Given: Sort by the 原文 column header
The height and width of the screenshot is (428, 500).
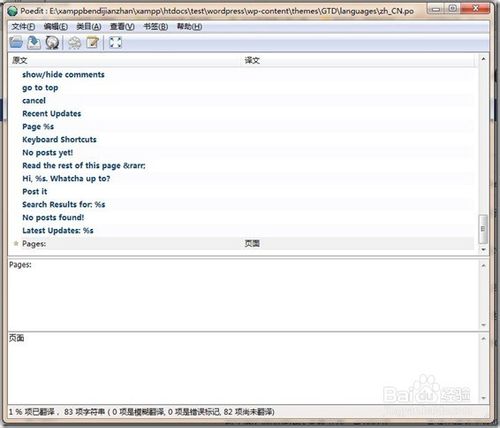Looking at the screenshot, I should [x=126, y=60].
